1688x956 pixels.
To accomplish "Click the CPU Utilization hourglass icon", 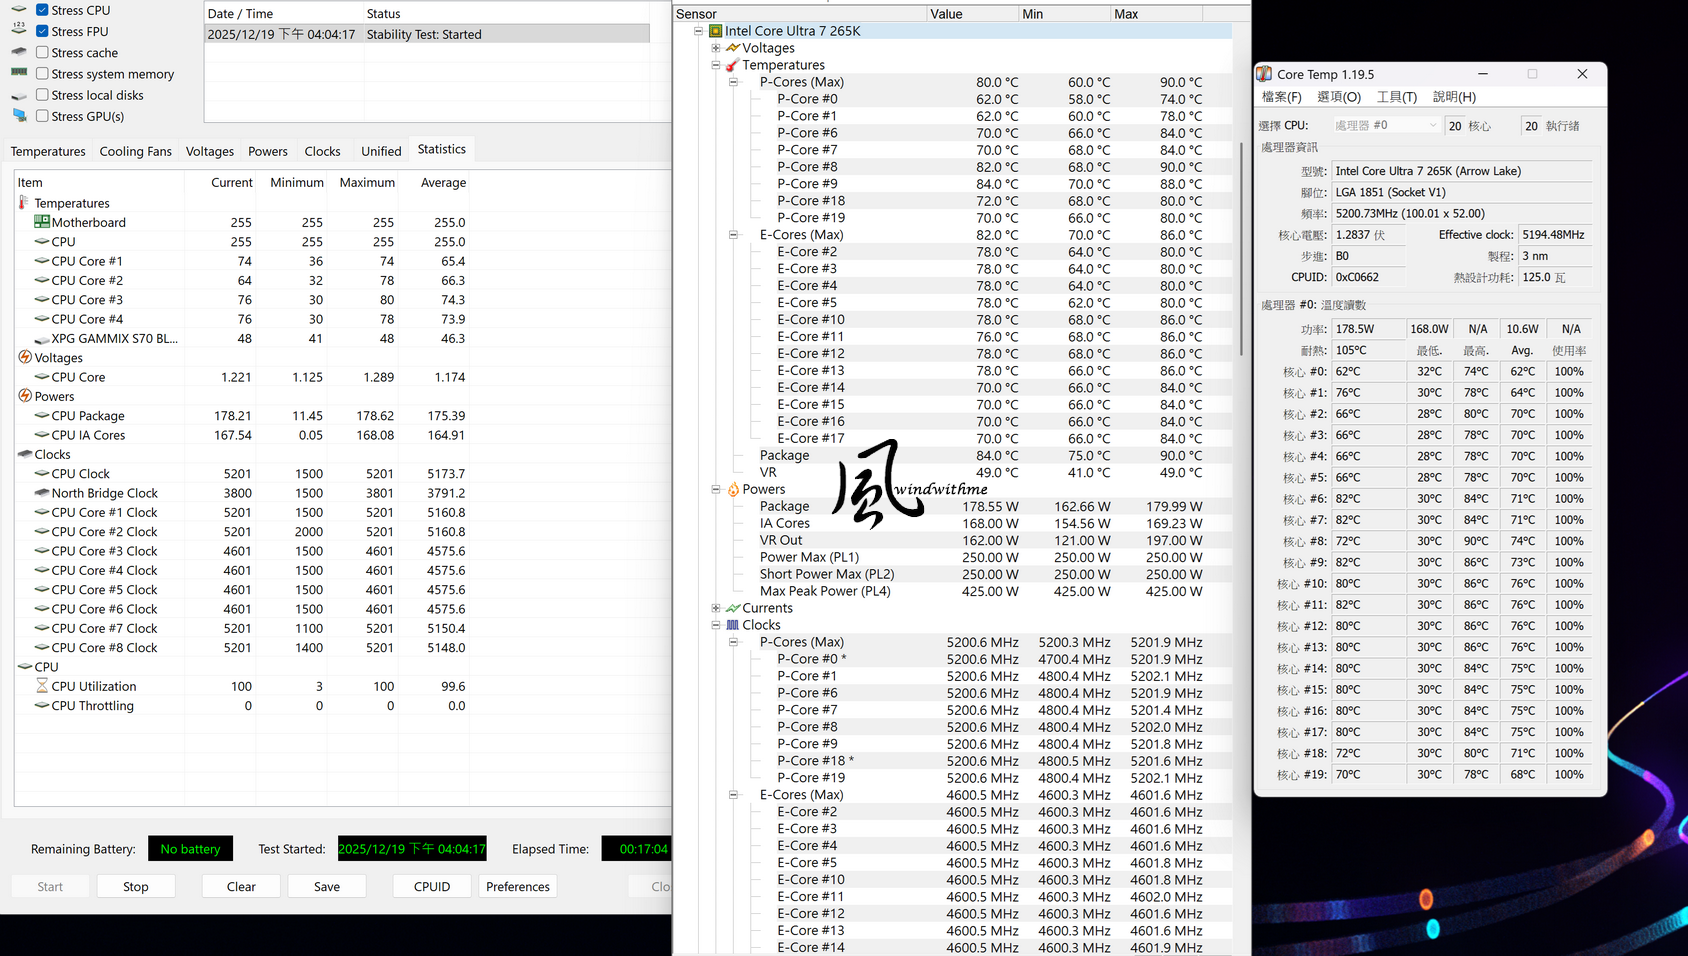I will pyautogui.click(x=42, y=686).
